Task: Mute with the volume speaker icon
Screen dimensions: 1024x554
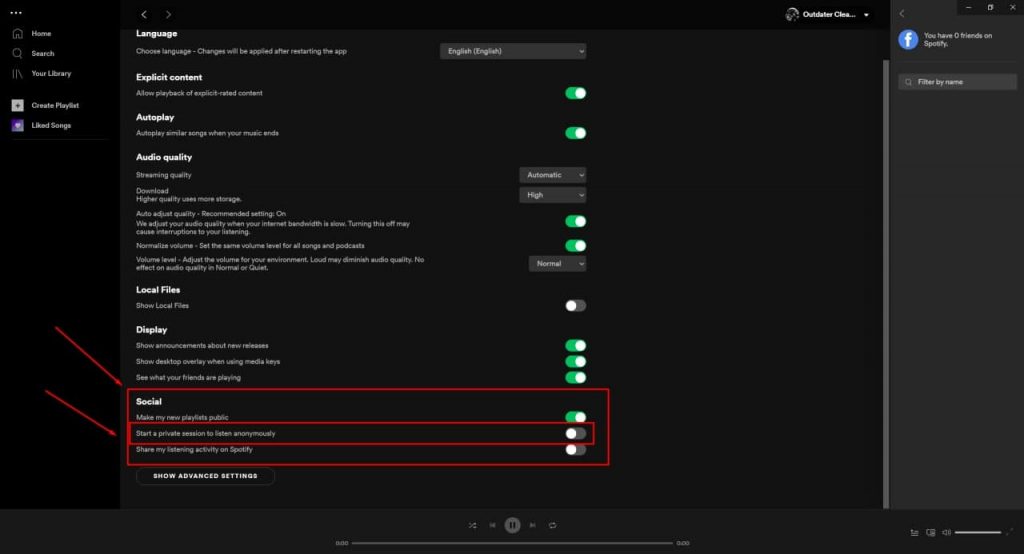Action: 946,532
